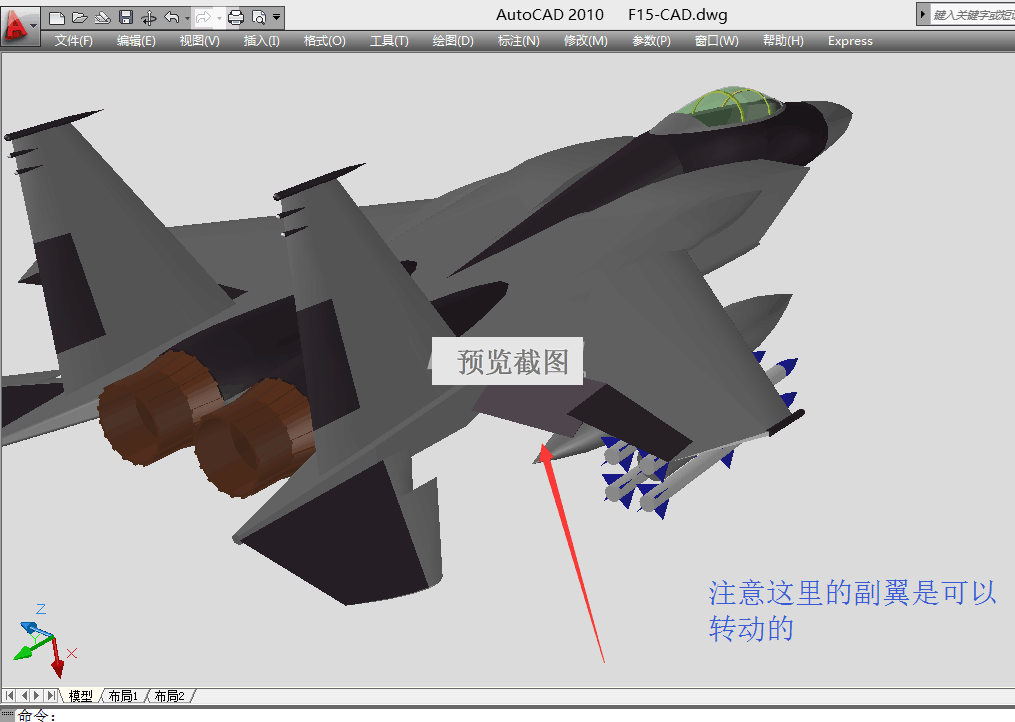Open the AutoCAD application menu button
1015x722 pixels.
[x=19, y=26]
